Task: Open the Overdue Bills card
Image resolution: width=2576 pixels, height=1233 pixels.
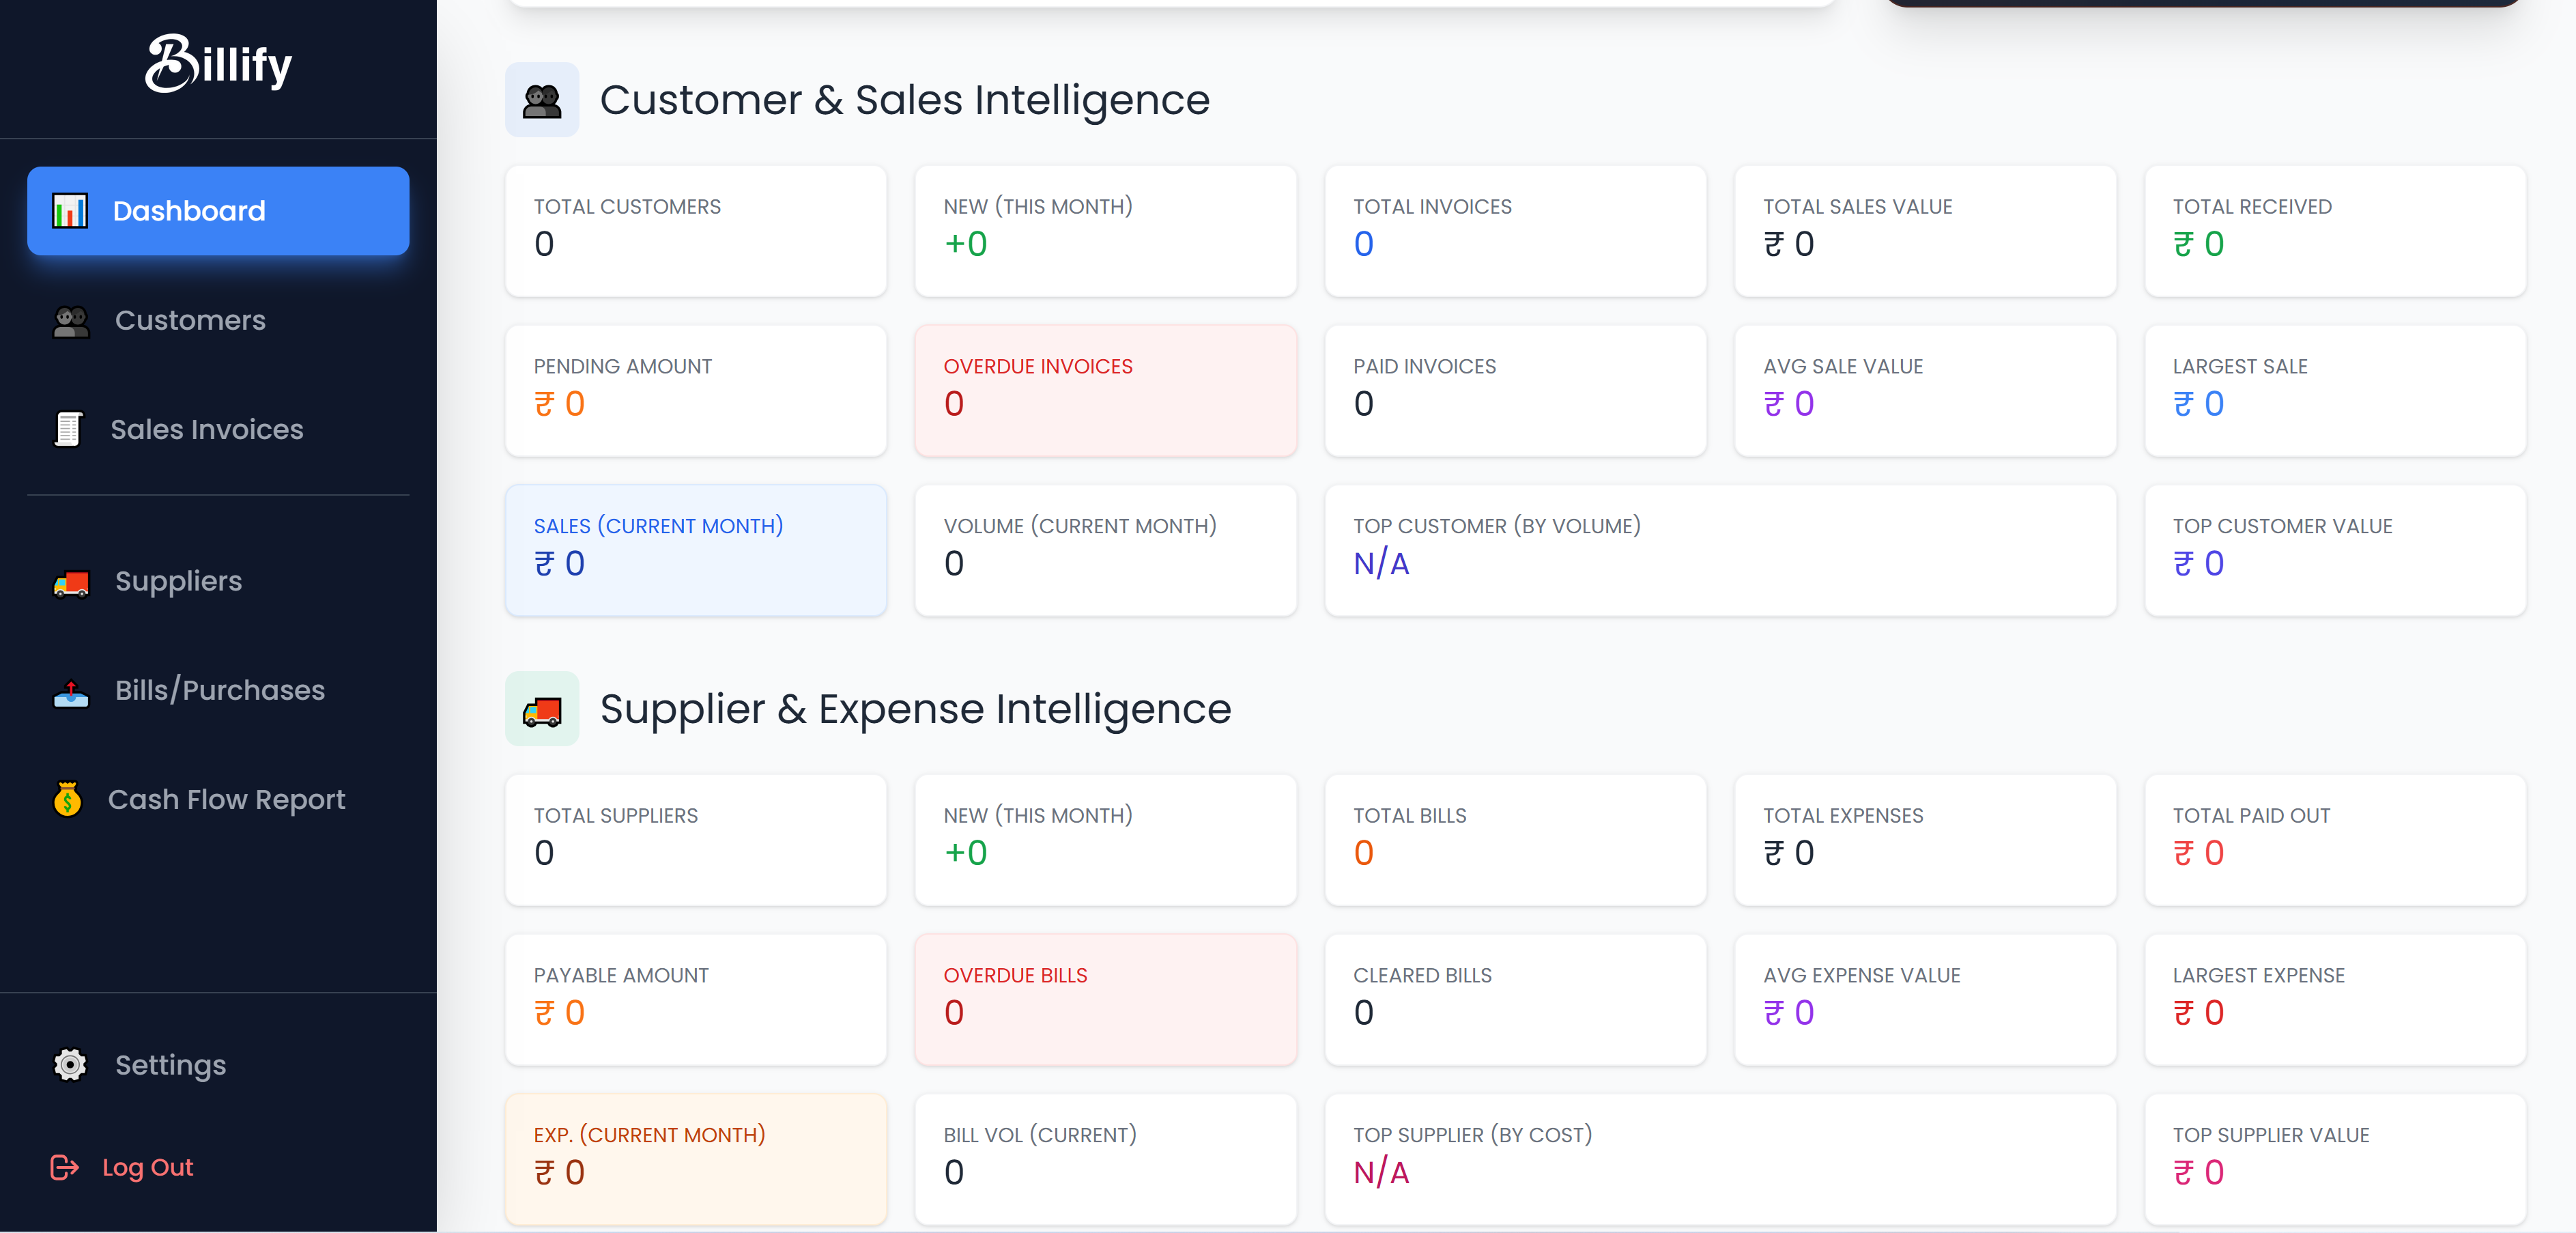Action: [x=1105, y=999]
